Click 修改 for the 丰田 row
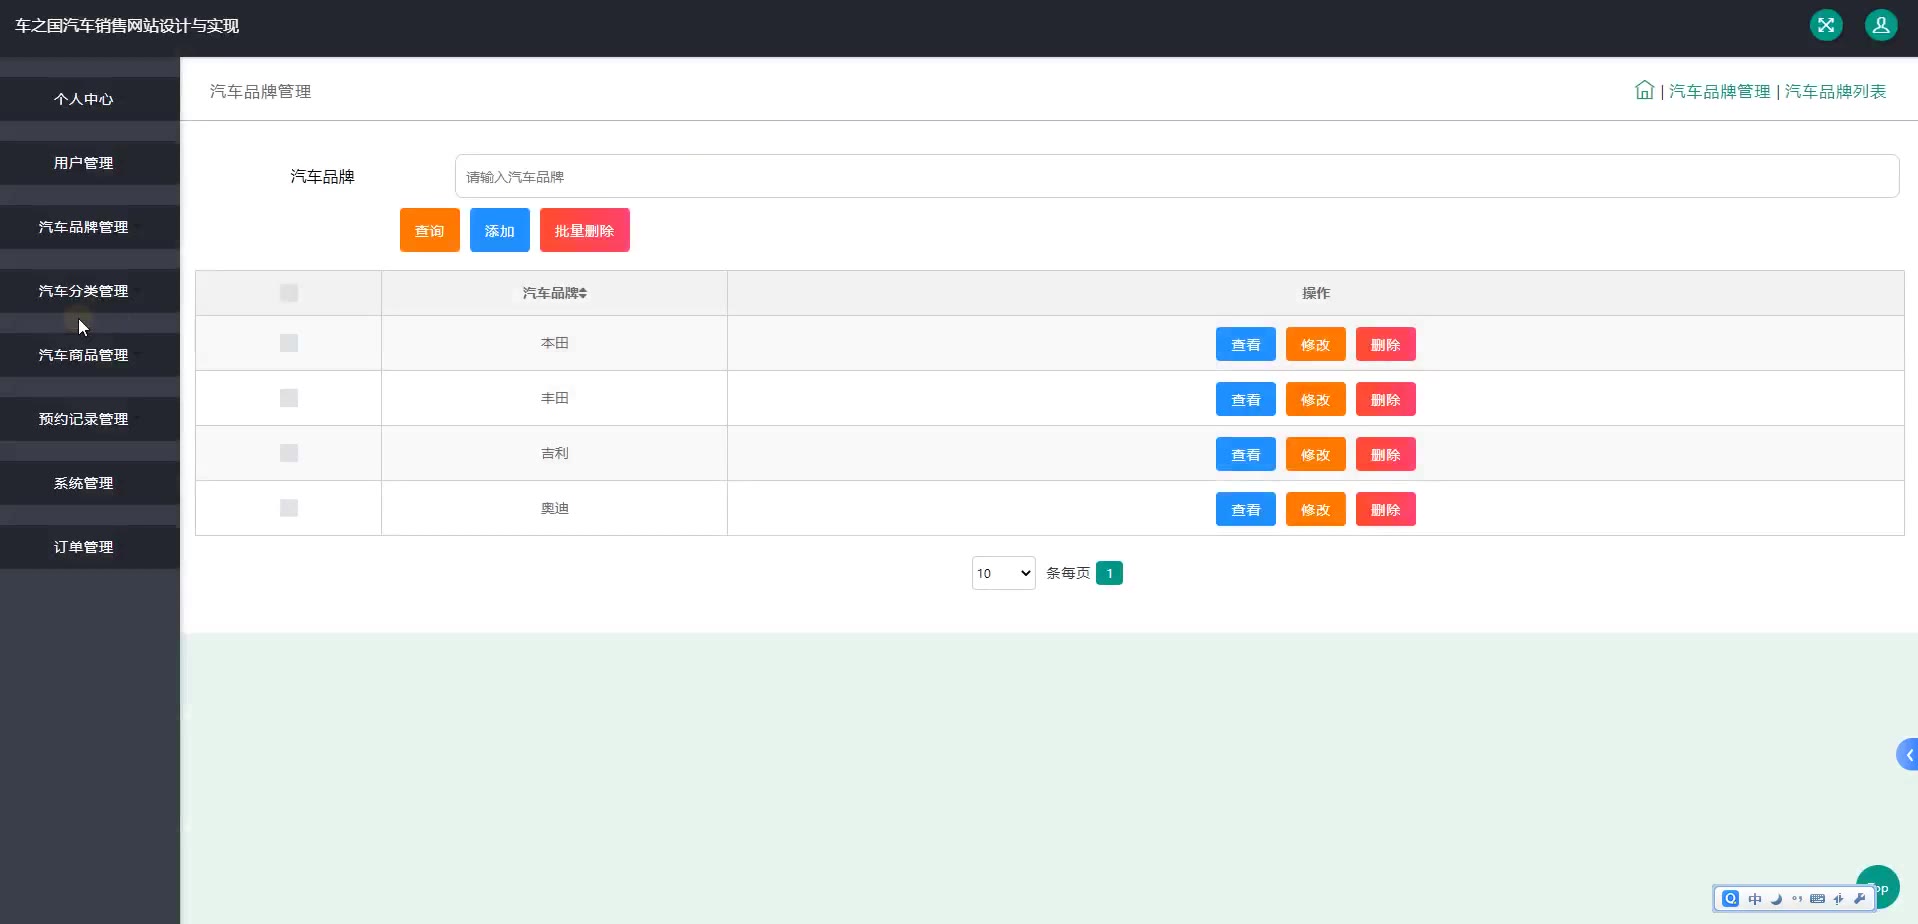Viewport: 1918px width, 924px height. click(x=1316, y=399)
